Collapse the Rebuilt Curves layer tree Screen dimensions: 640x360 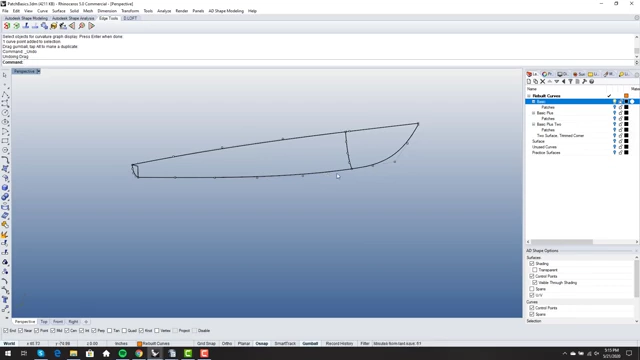tap(529, 96)
